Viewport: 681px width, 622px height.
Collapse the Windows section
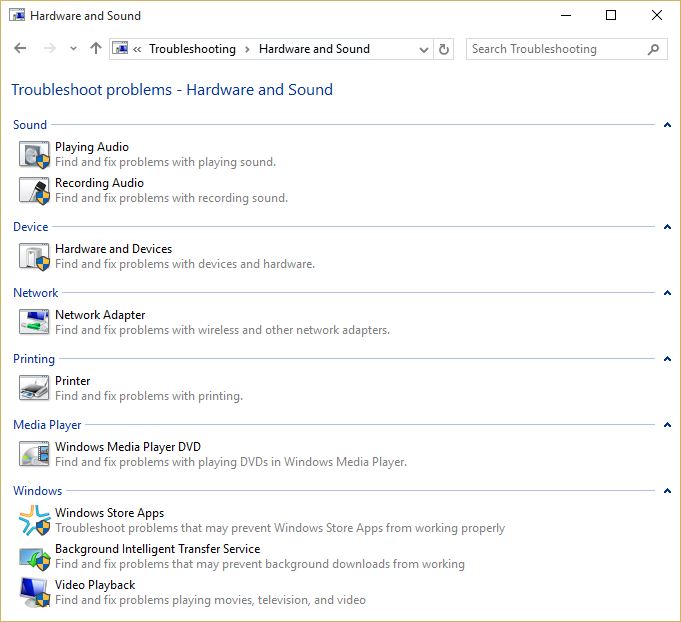pos(667,491)
